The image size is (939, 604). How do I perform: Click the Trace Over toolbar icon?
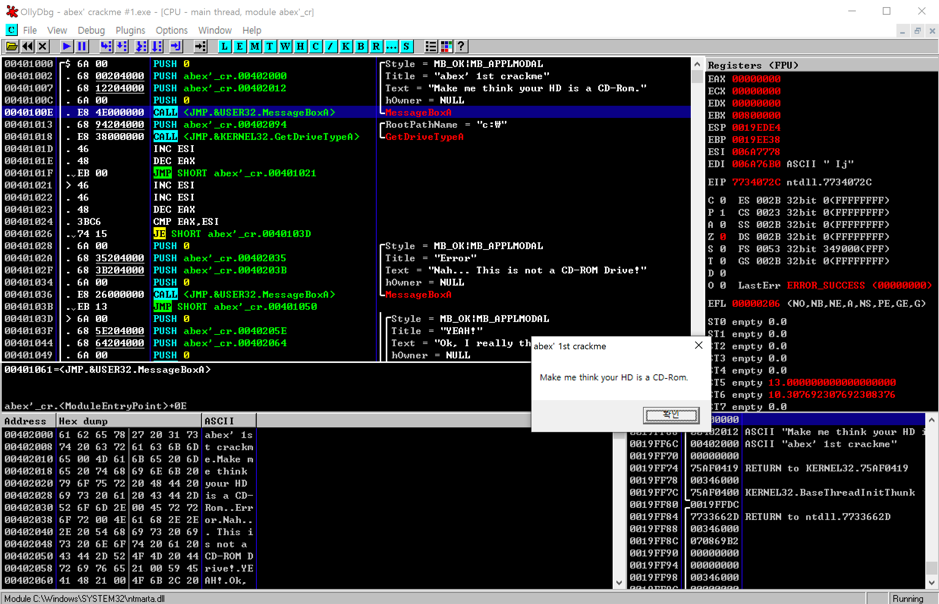[x=157, y=46]
